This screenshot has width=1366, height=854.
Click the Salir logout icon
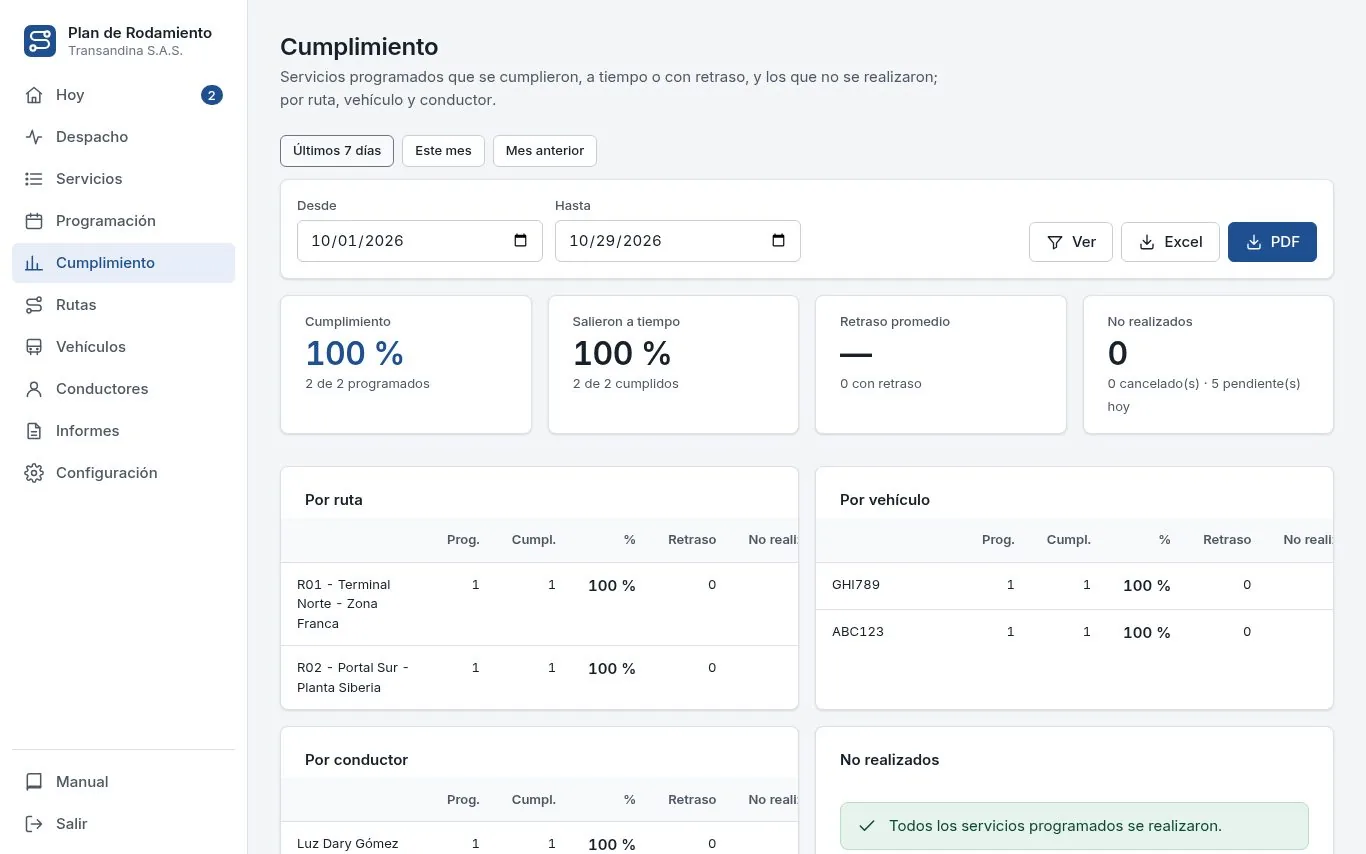[34, 824]
